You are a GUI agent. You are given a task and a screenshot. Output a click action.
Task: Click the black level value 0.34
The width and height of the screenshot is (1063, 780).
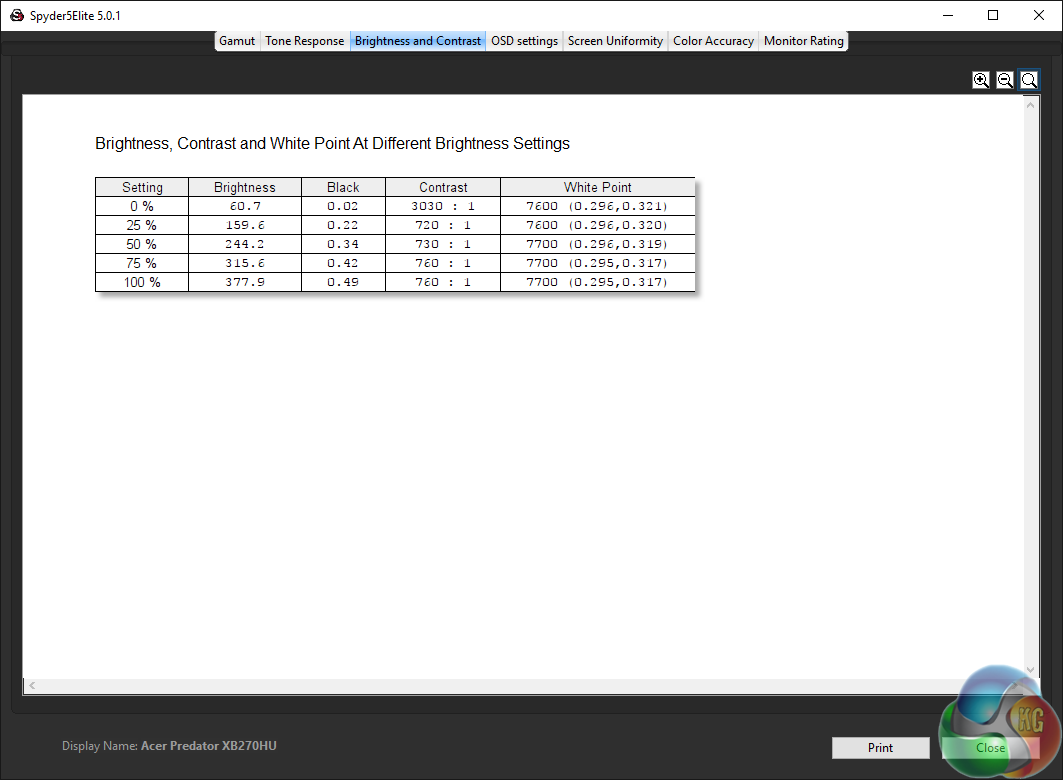coord(343,244)
